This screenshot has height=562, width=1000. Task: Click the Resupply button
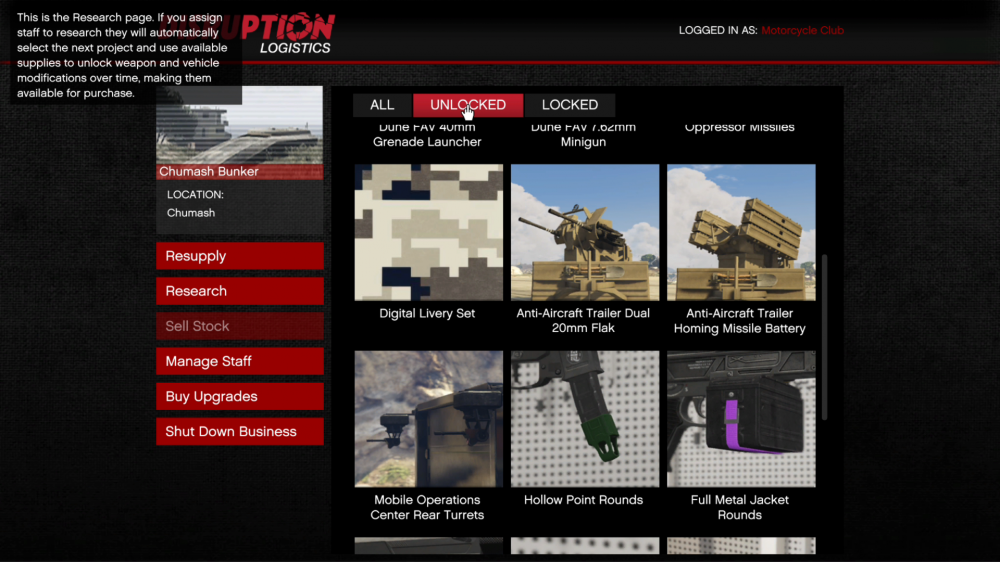(240, 256)
